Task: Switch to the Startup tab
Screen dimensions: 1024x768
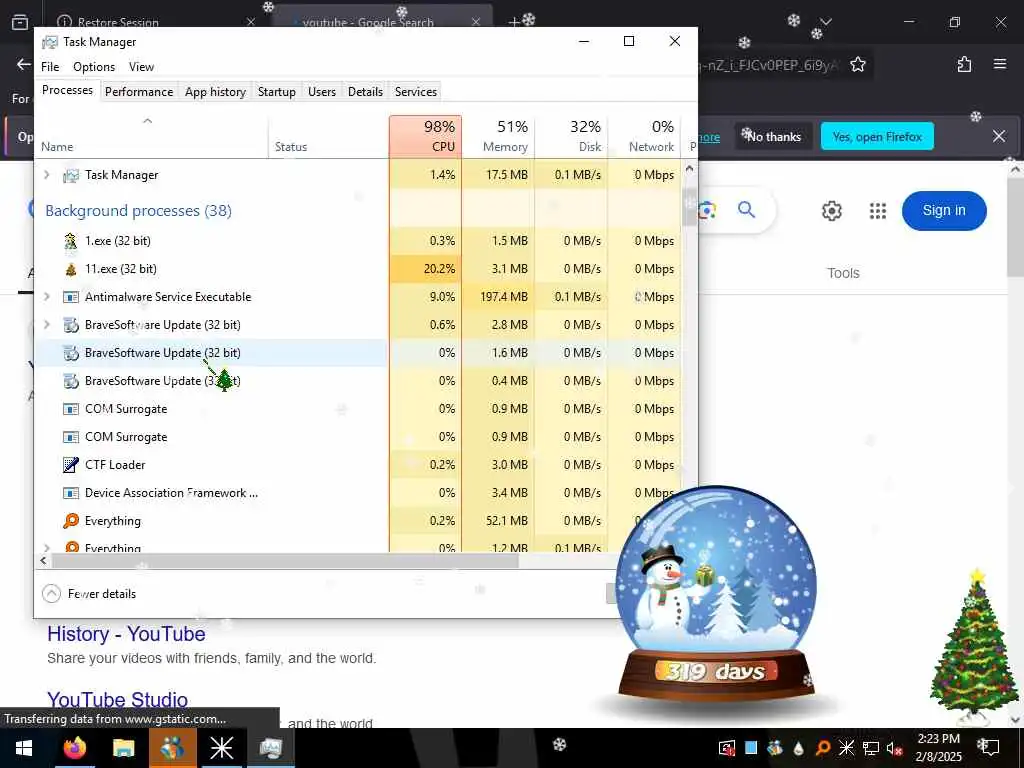Action: point(276,91)
